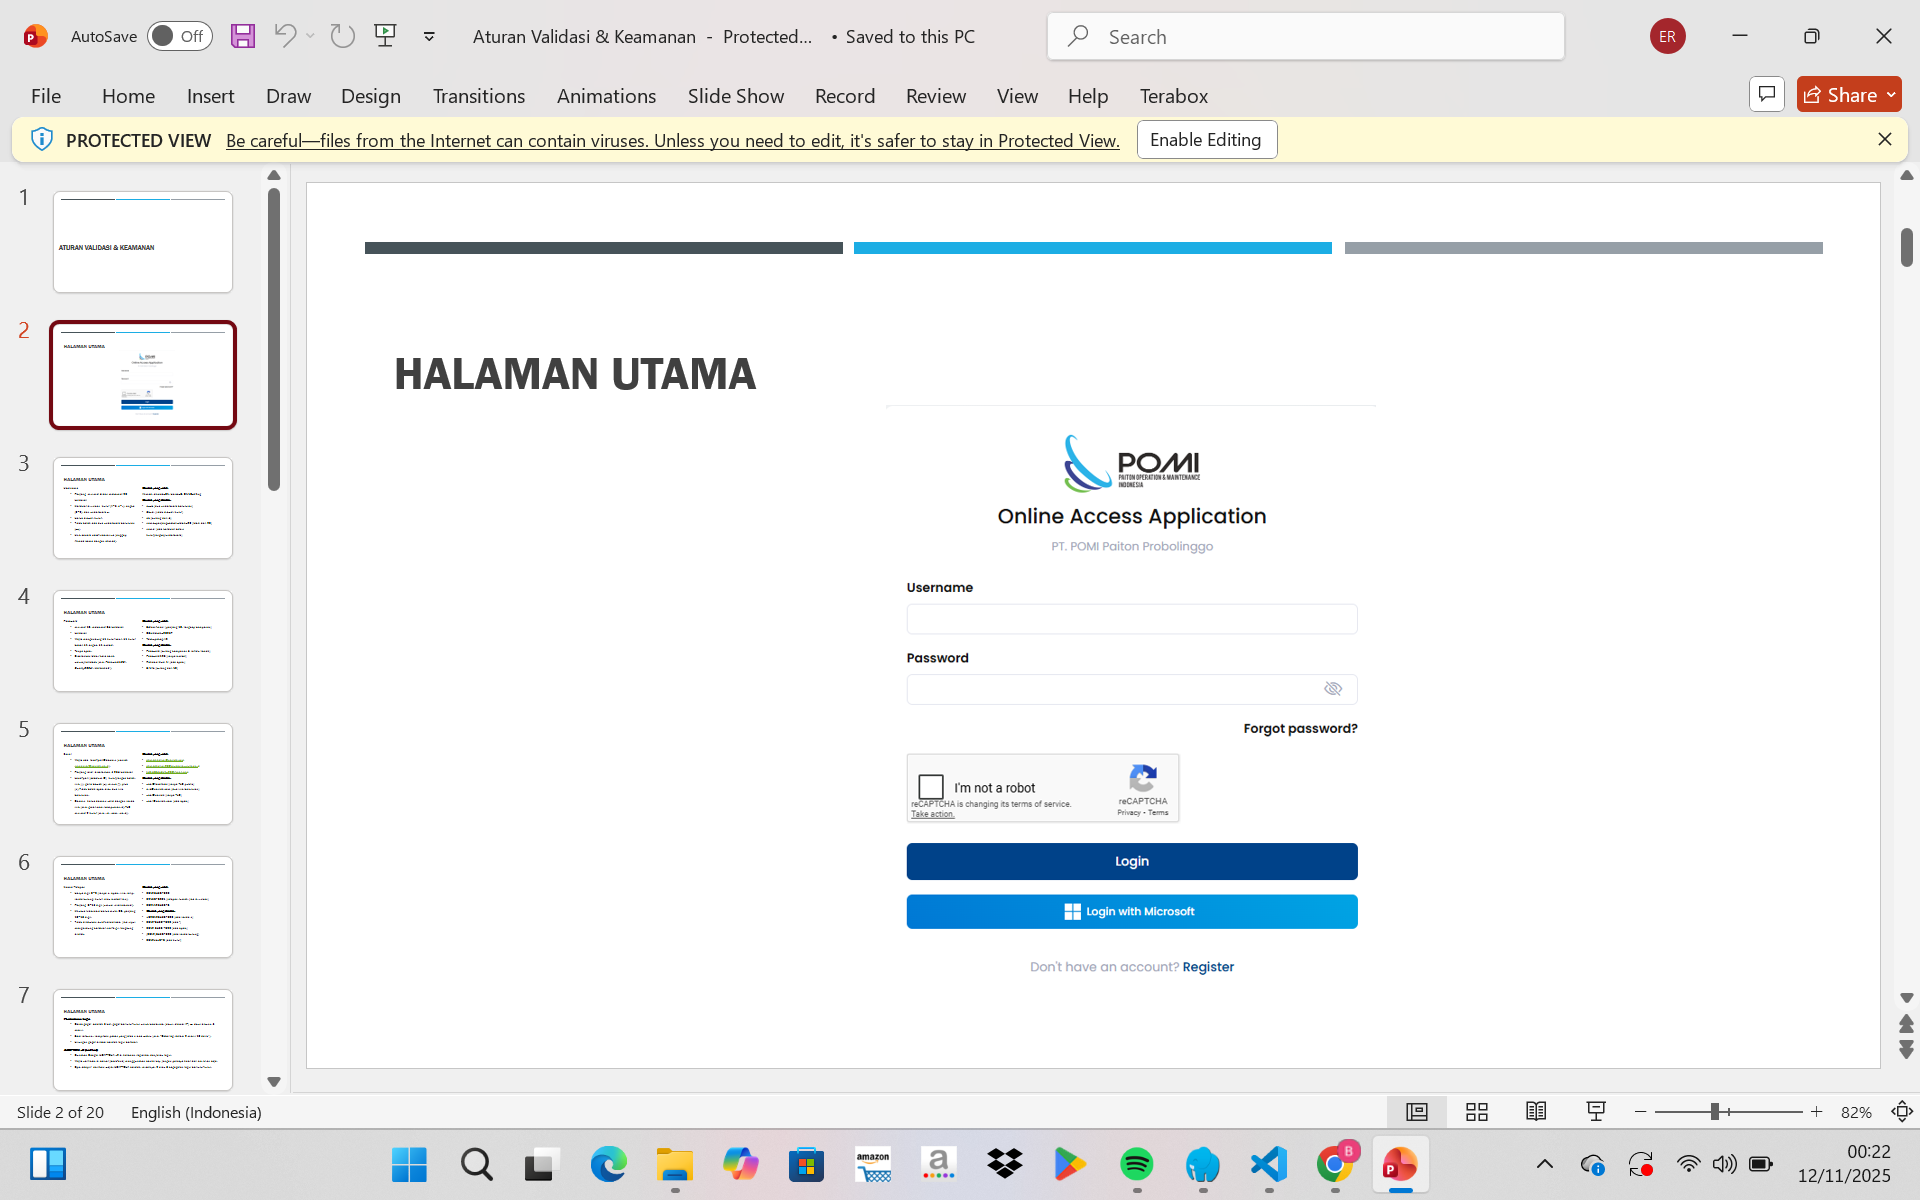
Task: Click the zoom out minus icon
Action: (x=1640, y=1112)
